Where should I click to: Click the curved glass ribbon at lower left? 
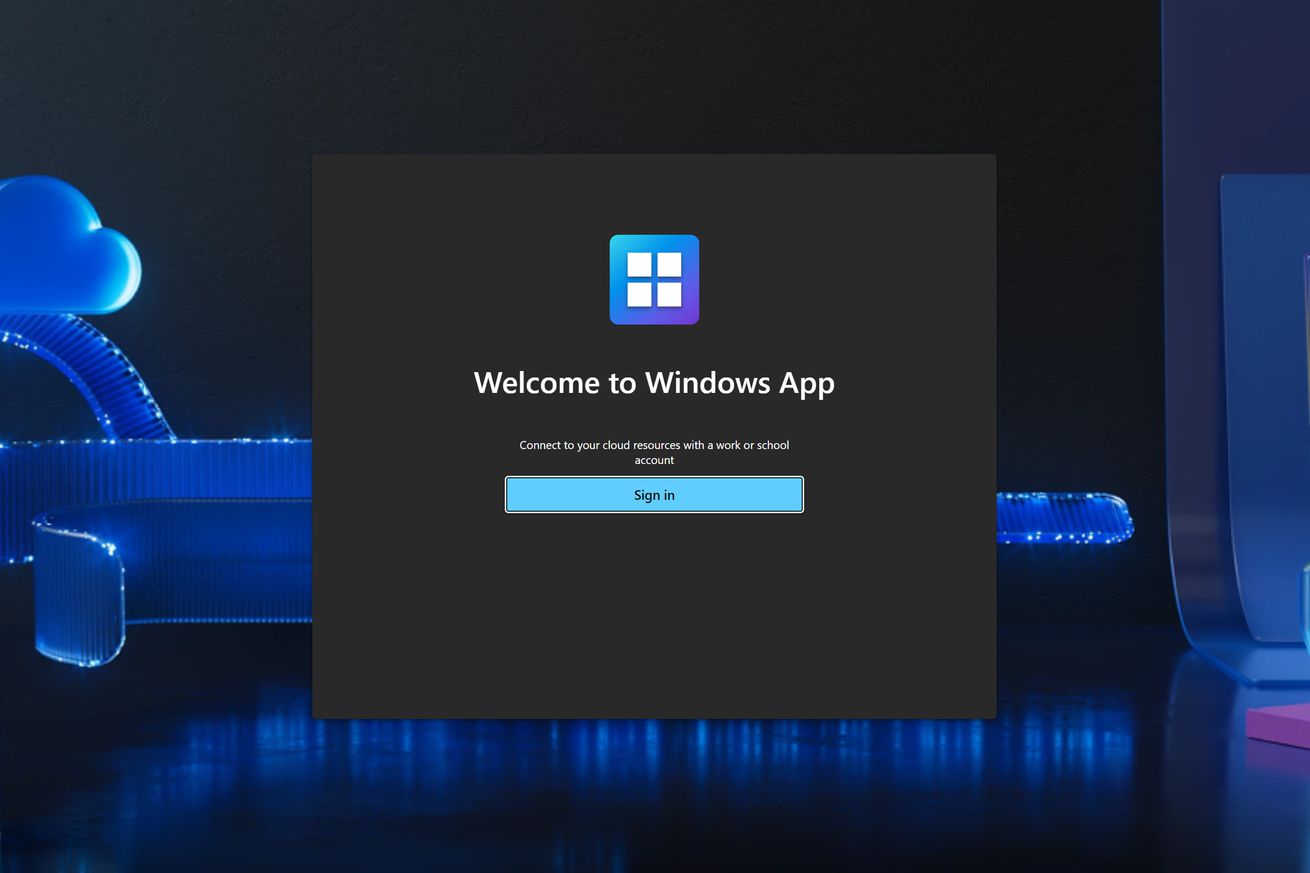coord(80,590)
